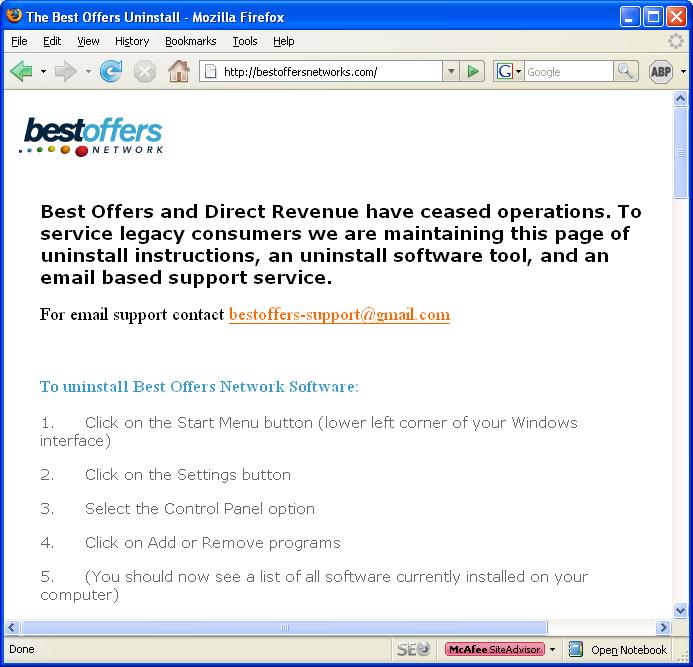Open the Edit menu
The height and width of the screenshot is (667, 693).
tap(52, 41)
